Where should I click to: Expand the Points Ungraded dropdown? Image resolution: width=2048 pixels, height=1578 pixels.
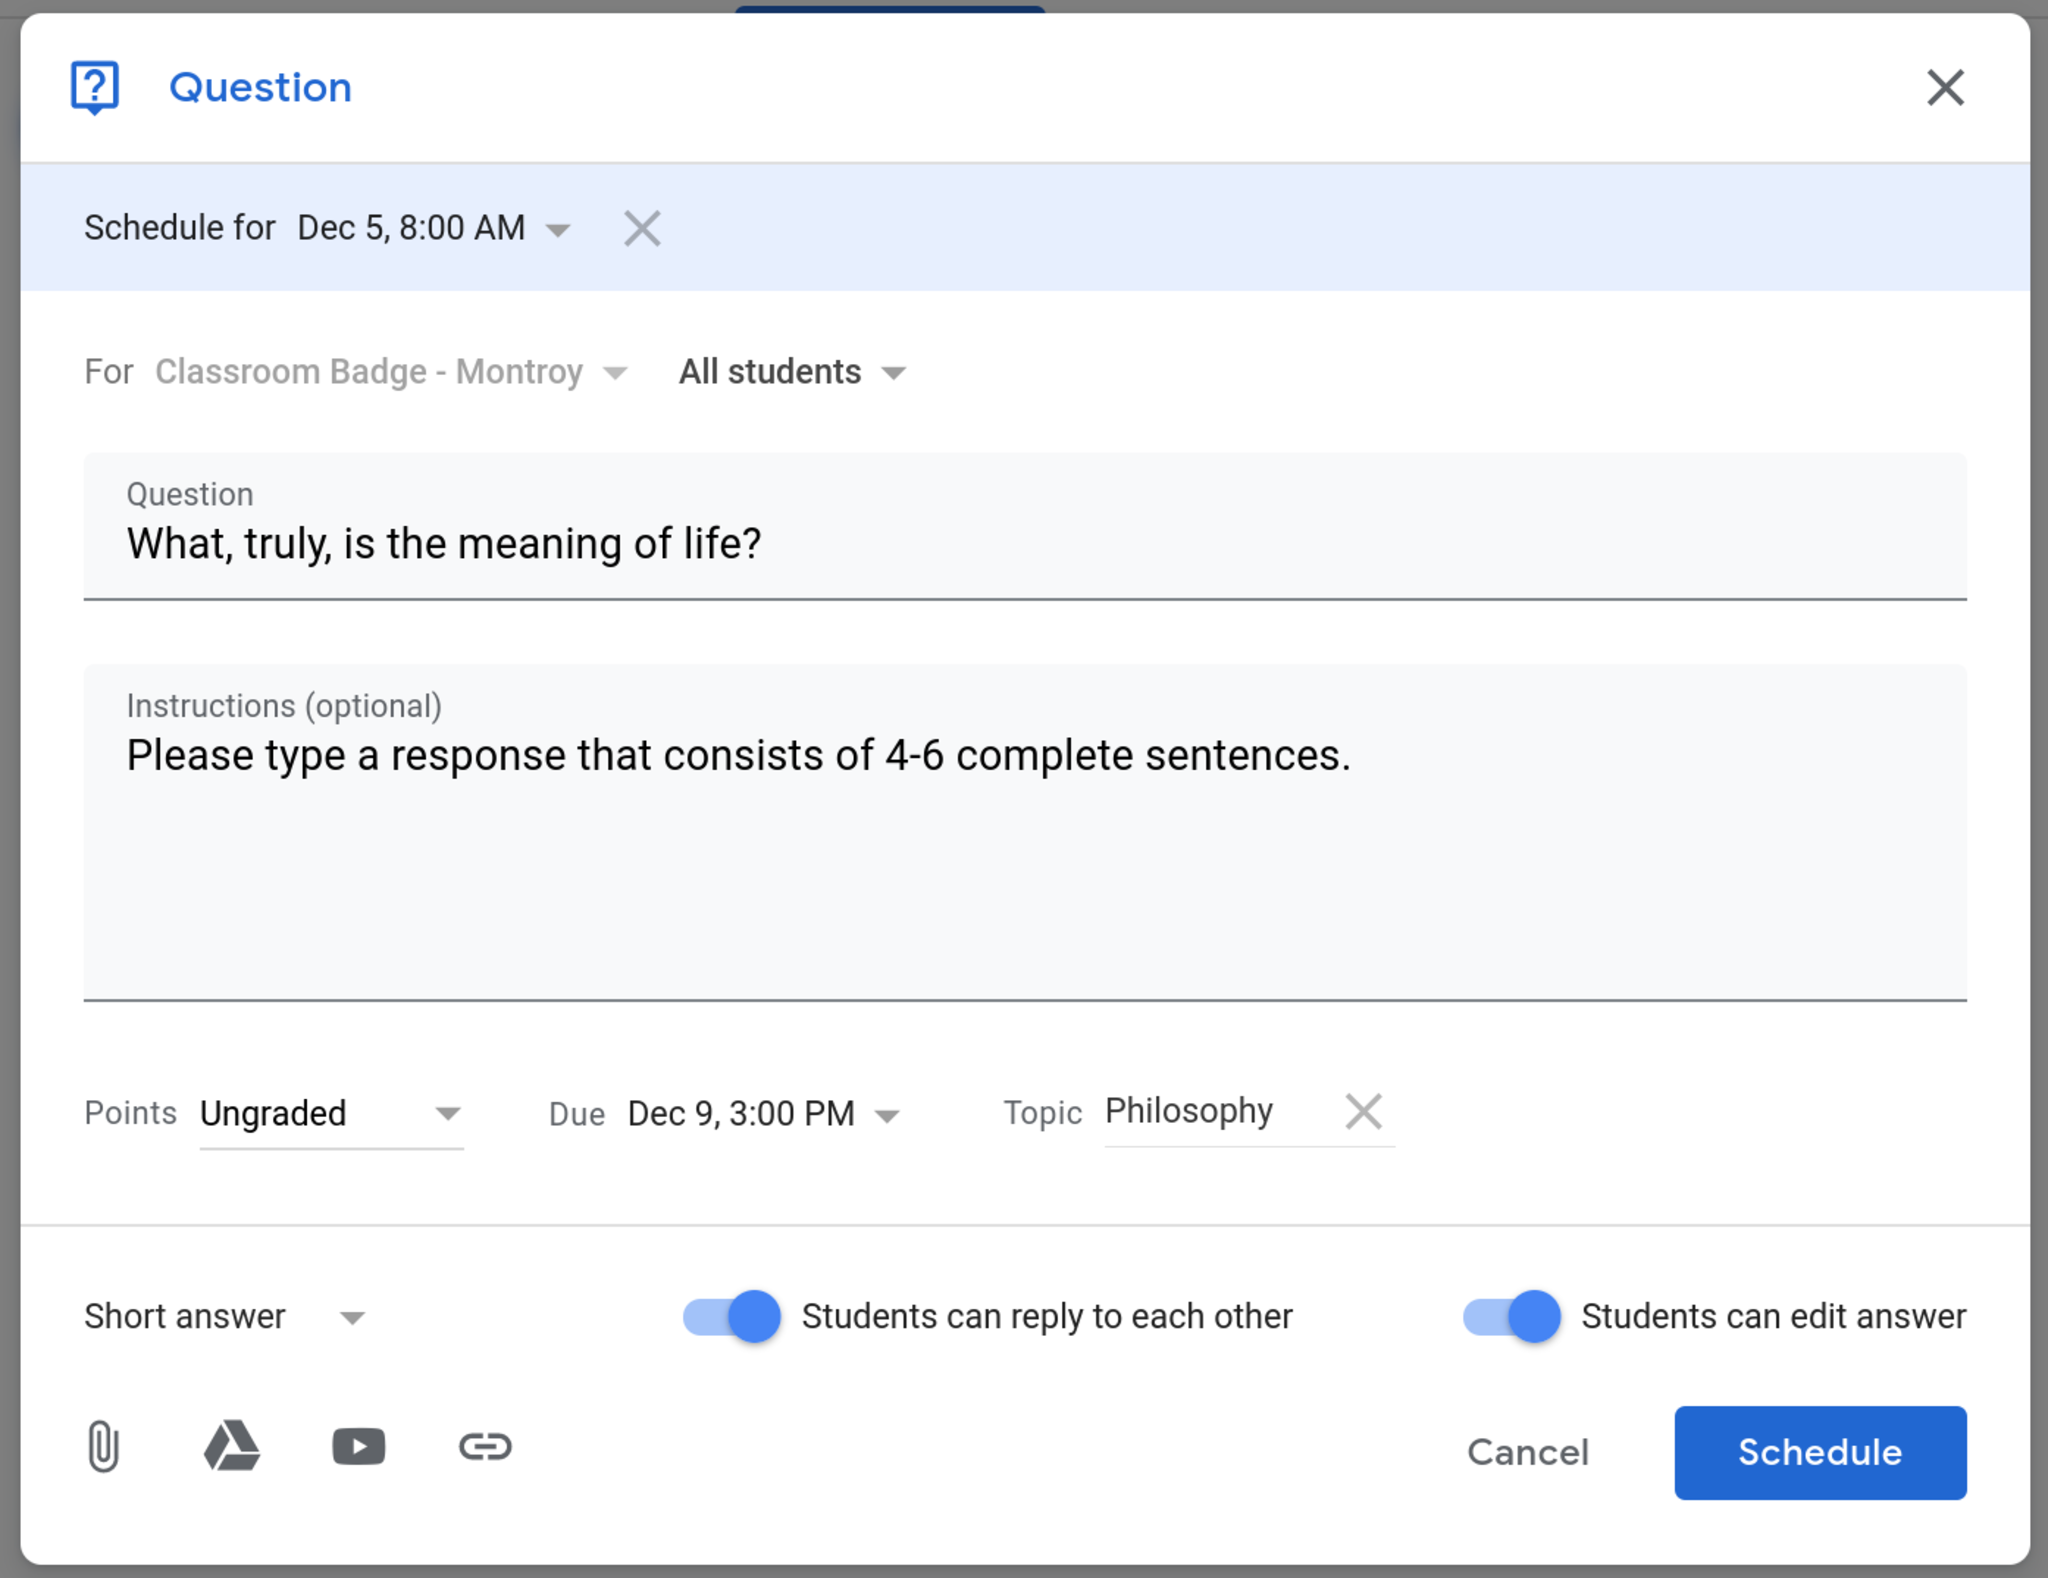pos(330,1113)
